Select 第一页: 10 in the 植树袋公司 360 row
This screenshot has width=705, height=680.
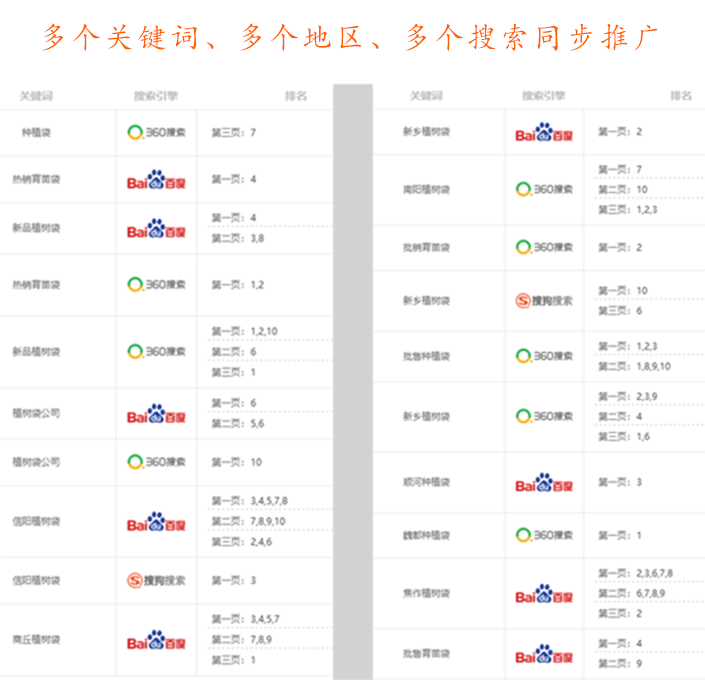click(237, 462)
